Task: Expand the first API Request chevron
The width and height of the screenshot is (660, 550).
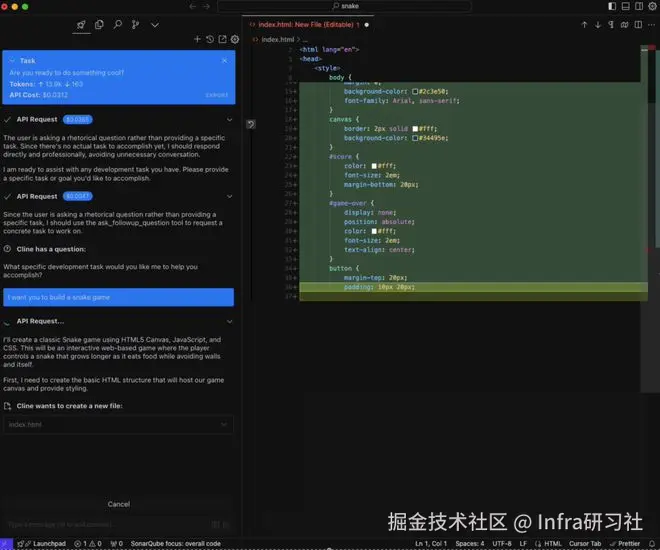Action: tap(229, 120)
